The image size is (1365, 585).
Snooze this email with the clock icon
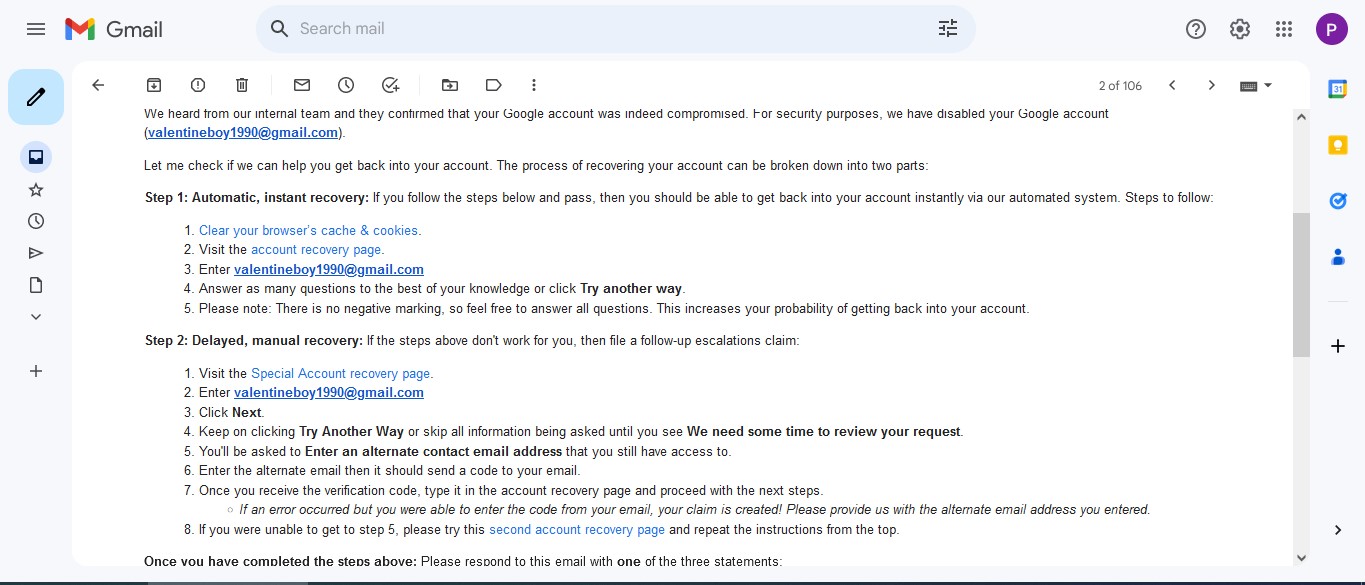coord(346,85)
